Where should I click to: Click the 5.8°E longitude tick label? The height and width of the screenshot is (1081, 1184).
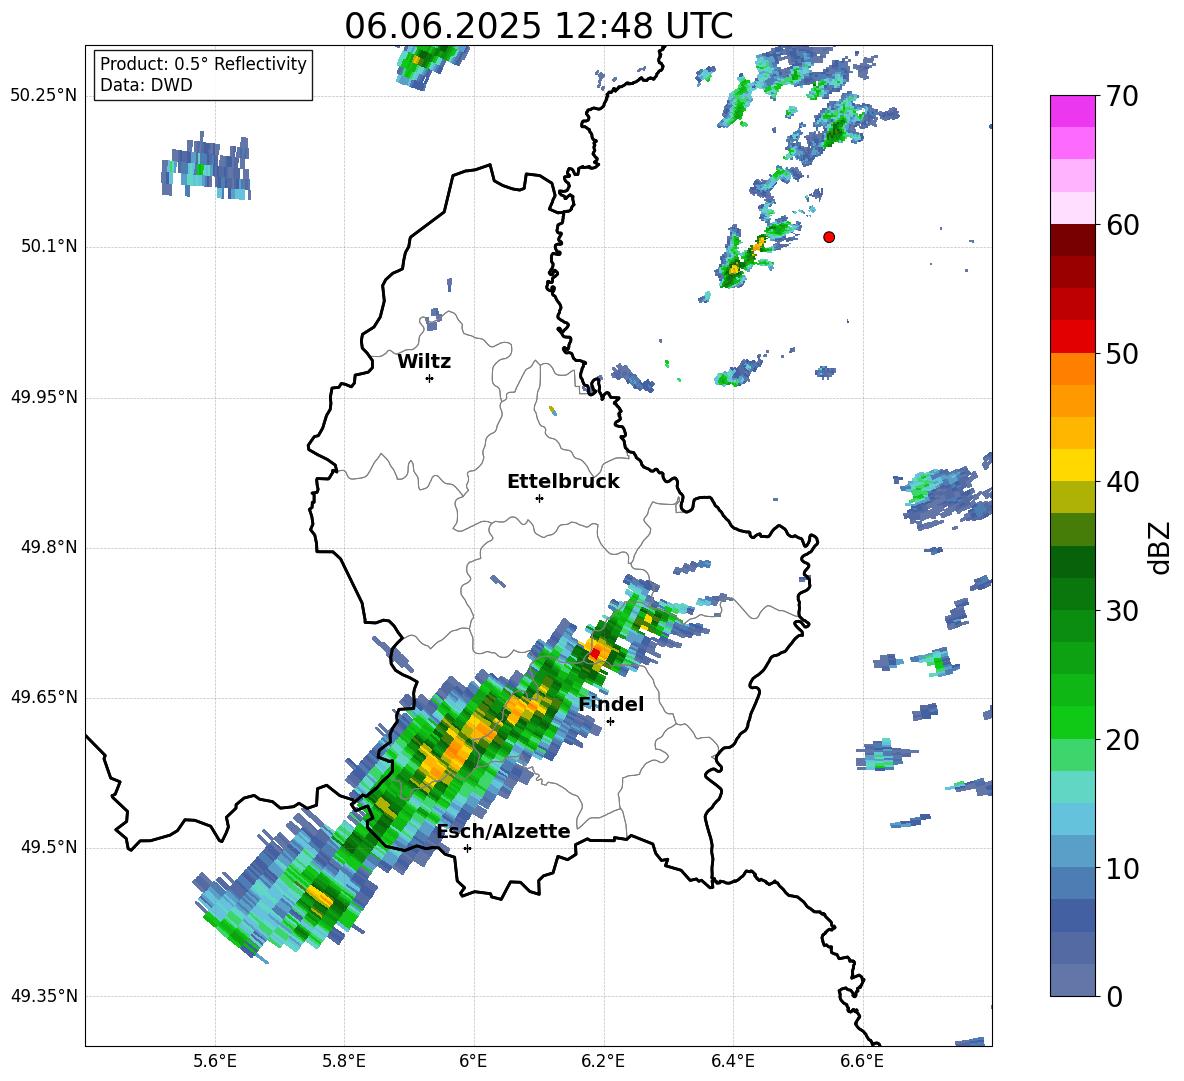[x=344, y=1061]
